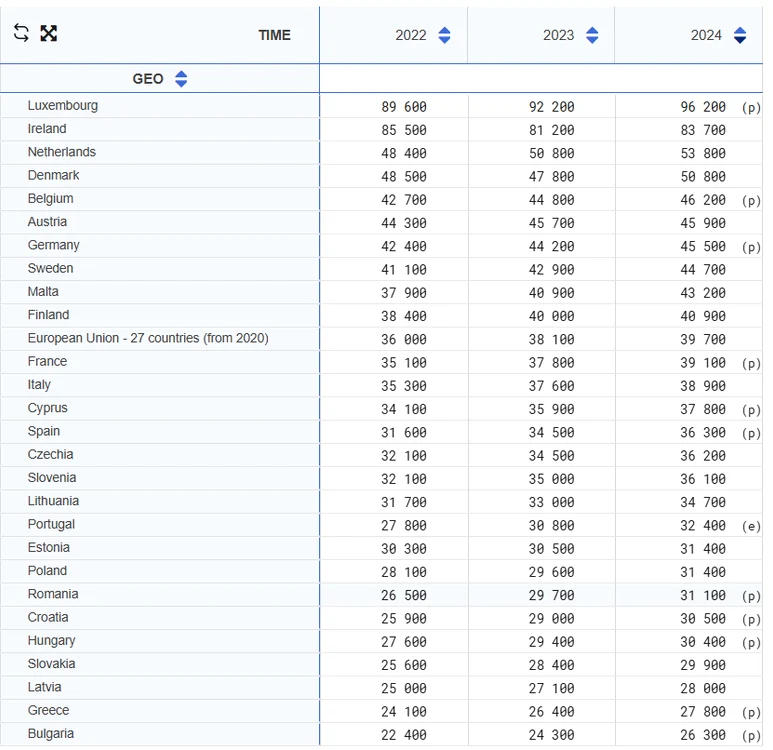Click Latvia 2022 value 25 000
Screen dimensions: 773x750
pos(404,688)
